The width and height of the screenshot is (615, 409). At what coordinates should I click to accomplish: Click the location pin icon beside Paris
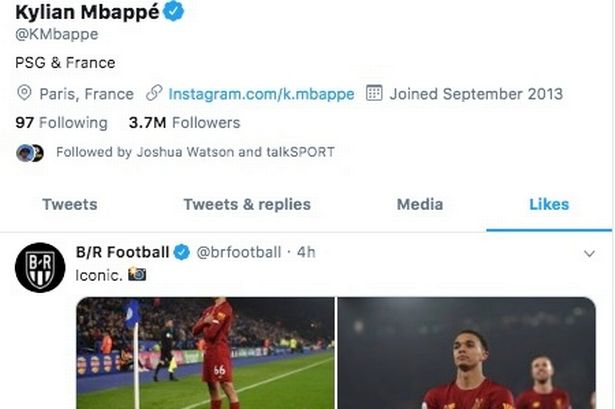click(24, 94)
